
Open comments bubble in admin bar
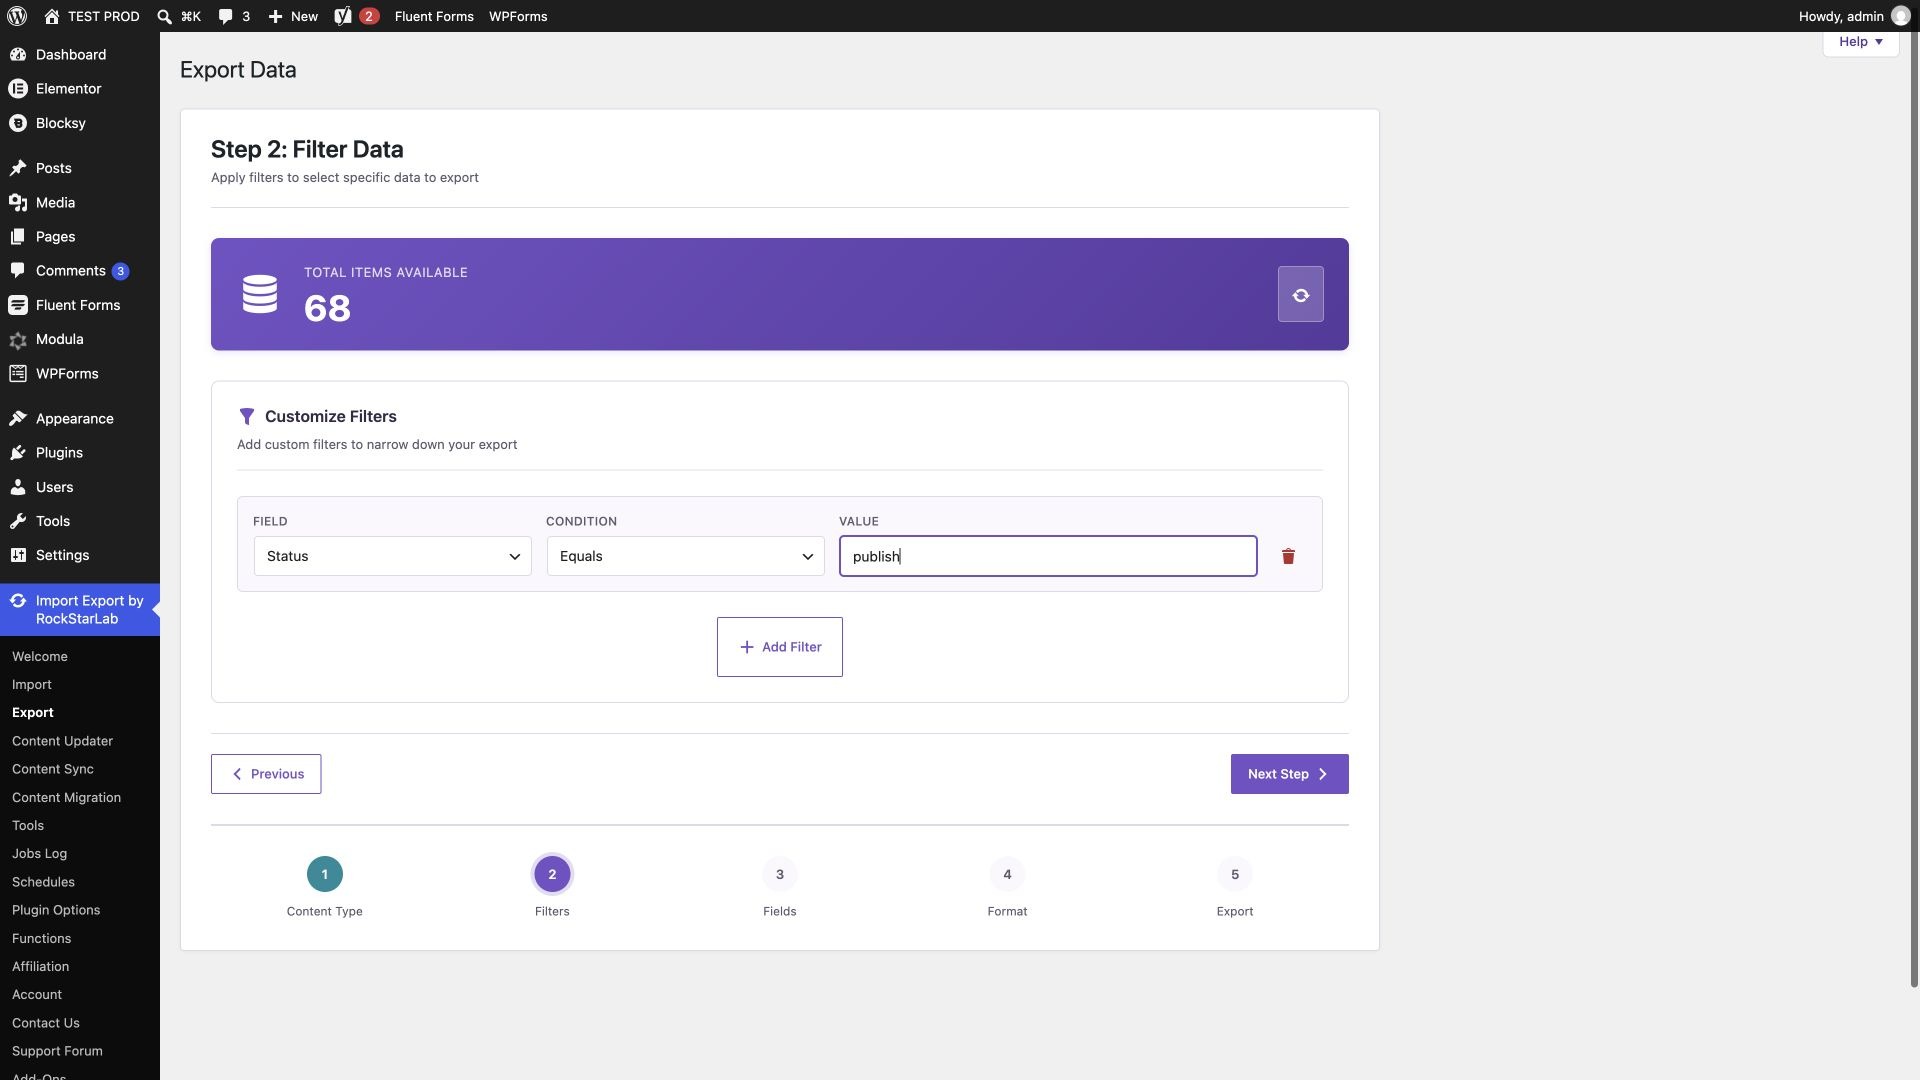[x=234, y=16]
